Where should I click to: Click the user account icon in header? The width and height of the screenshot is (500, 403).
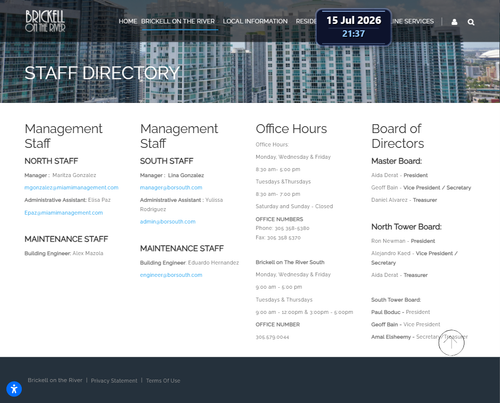(x=454, y=22)
